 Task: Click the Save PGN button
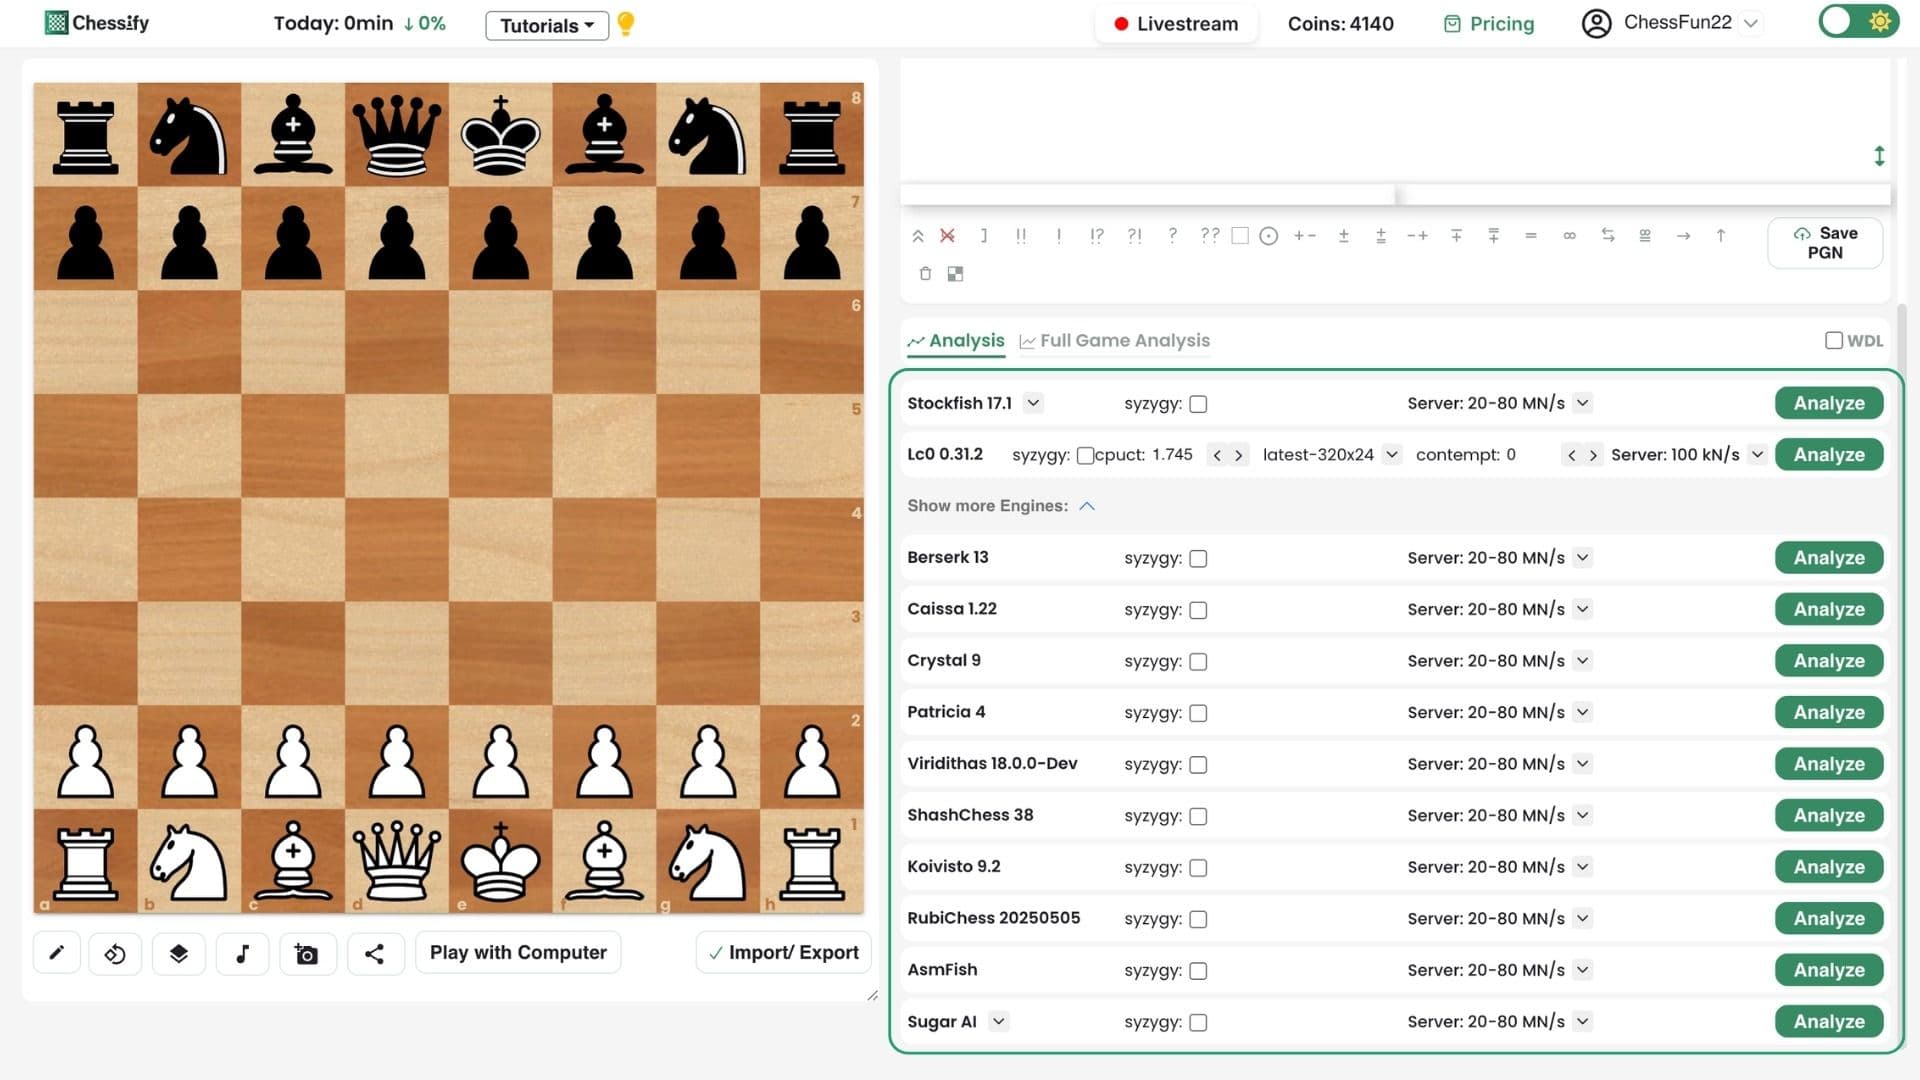click(1825, 243)
